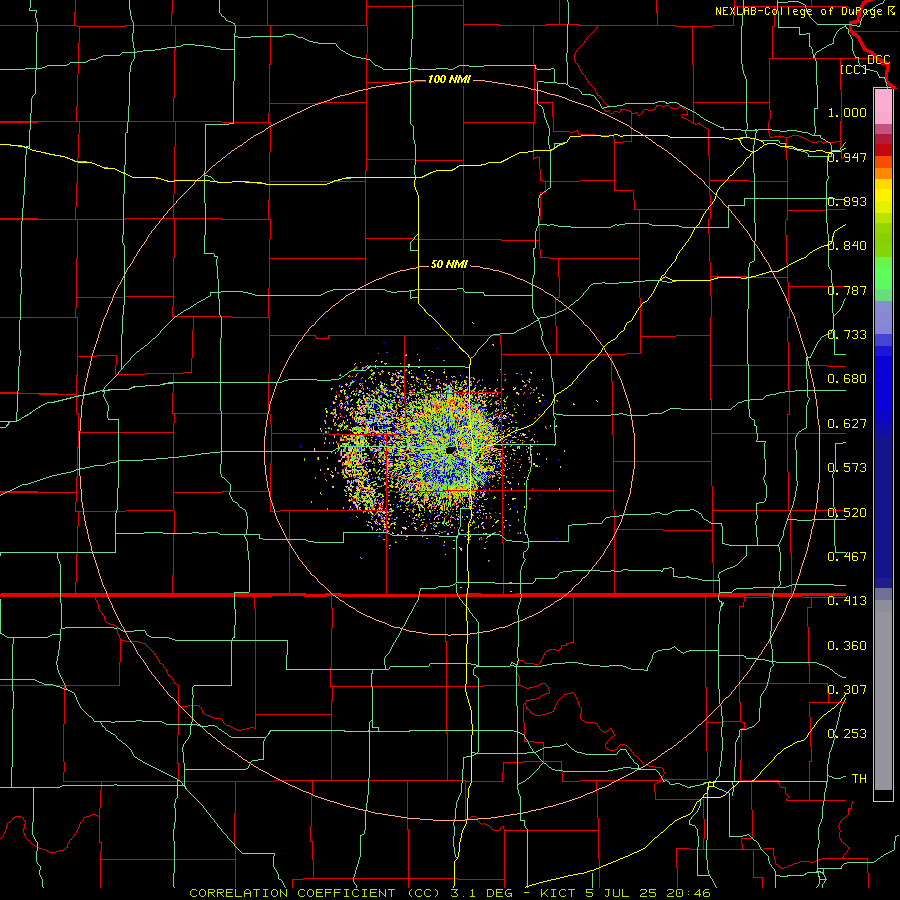Select the 0.787 legend value

tap(847, 290)
